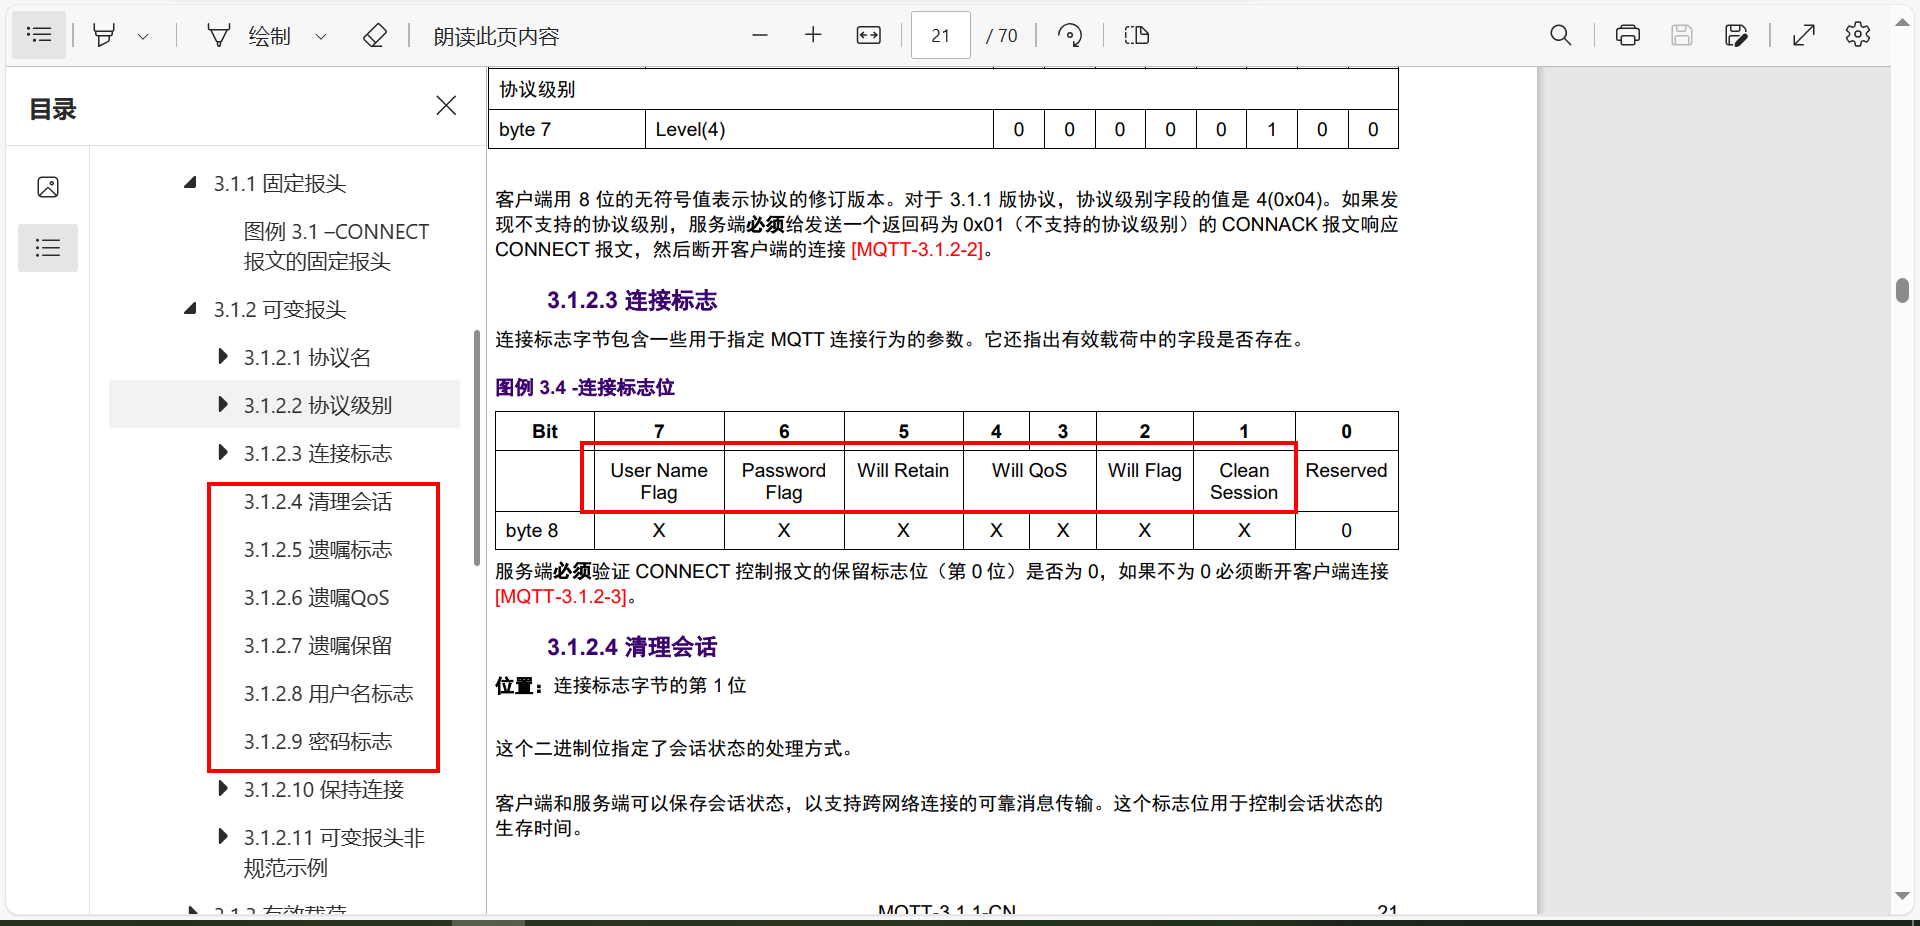Click the User Name Flag table cell
The image size is (1920, 926).
(x=658, y=481)
